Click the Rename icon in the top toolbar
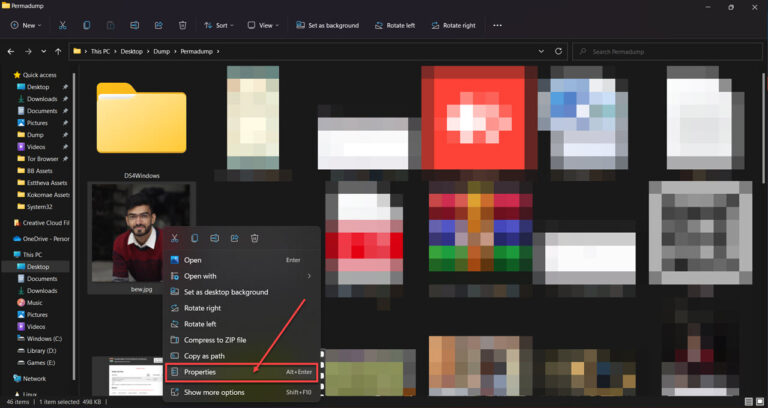 click(134, 25)
